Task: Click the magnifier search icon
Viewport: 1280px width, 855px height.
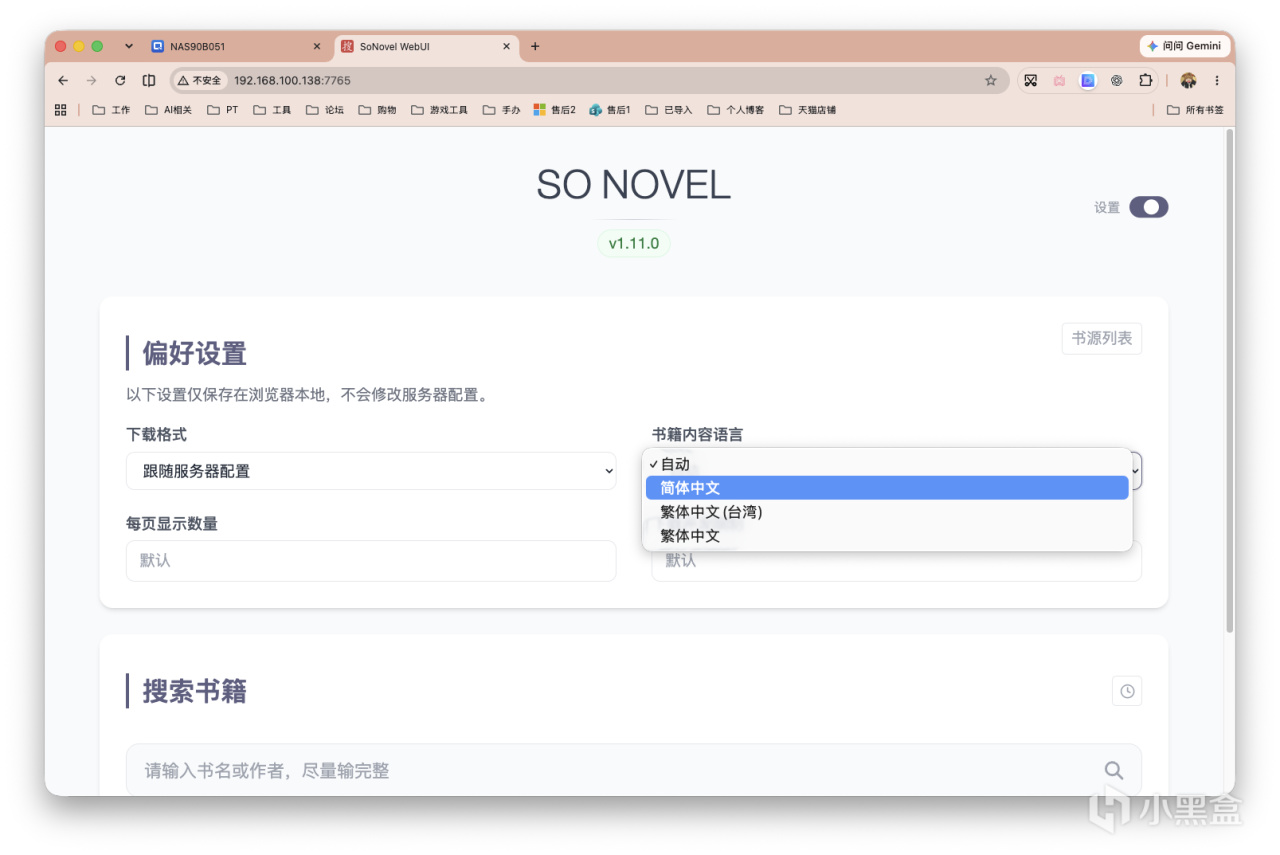Action: tap(1114, 770)
